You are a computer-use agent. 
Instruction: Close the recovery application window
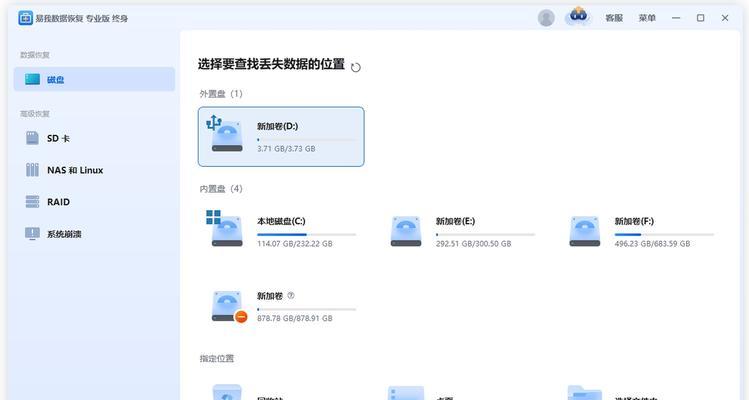(725, 18)
